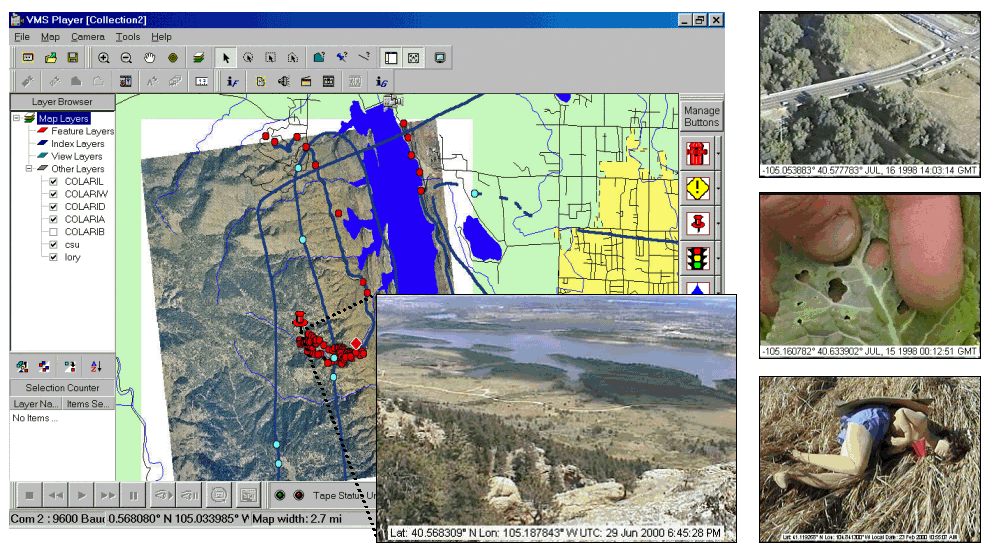The height and width of the screenshot is (554, 989).
Task: Click the A-Z sort layers icon
Action: (x=96, y=366)
